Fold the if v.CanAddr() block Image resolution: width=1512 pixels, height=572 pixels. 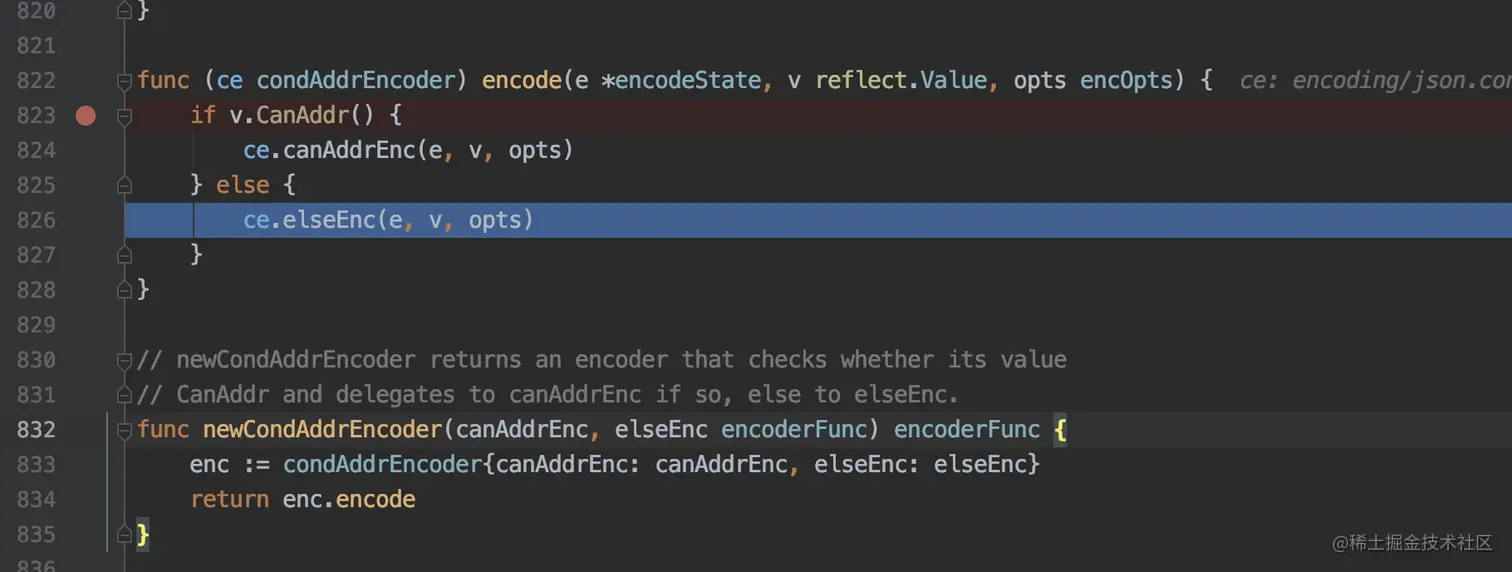click(x=125, y=116)
